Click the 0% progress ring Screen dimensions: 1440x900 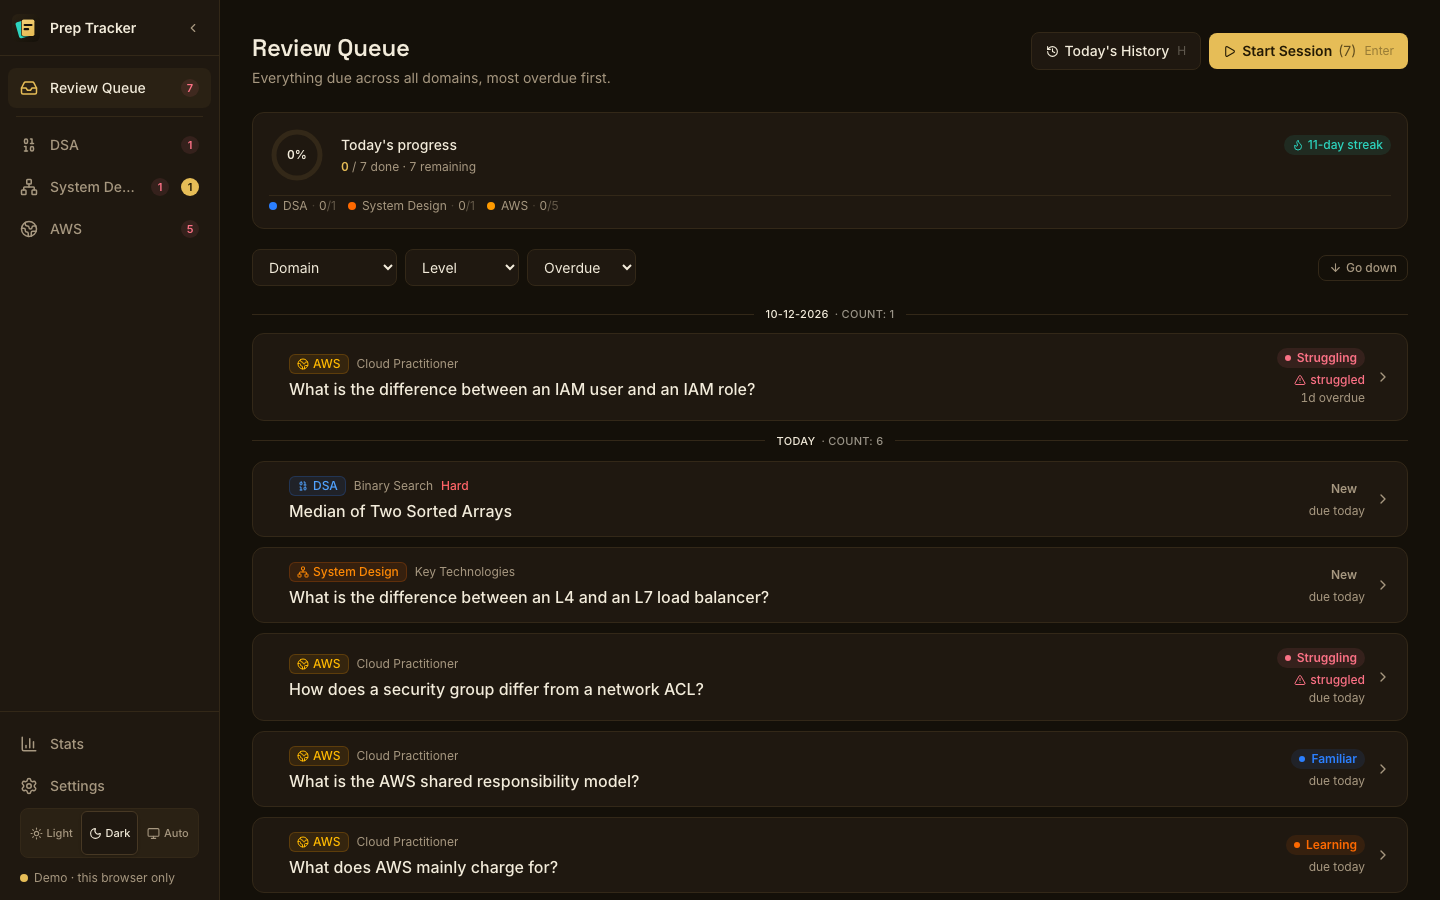pyautogui.click(x=297, y=155)
